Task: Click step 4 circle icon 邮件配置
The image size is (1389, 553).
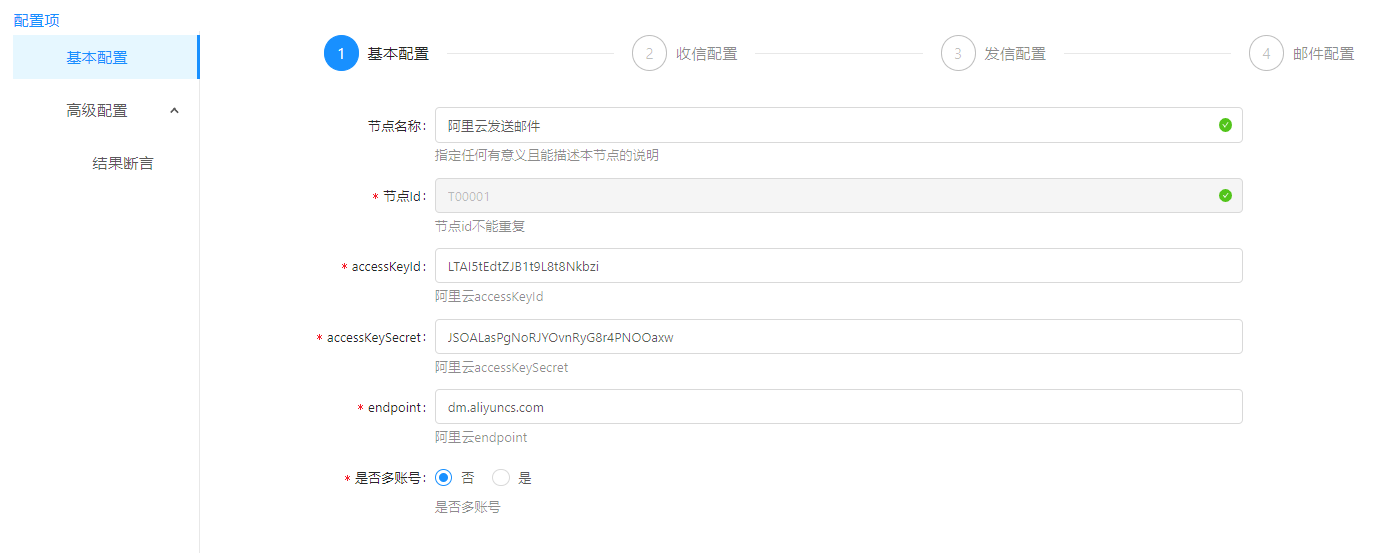Action: coord(1266,54)
